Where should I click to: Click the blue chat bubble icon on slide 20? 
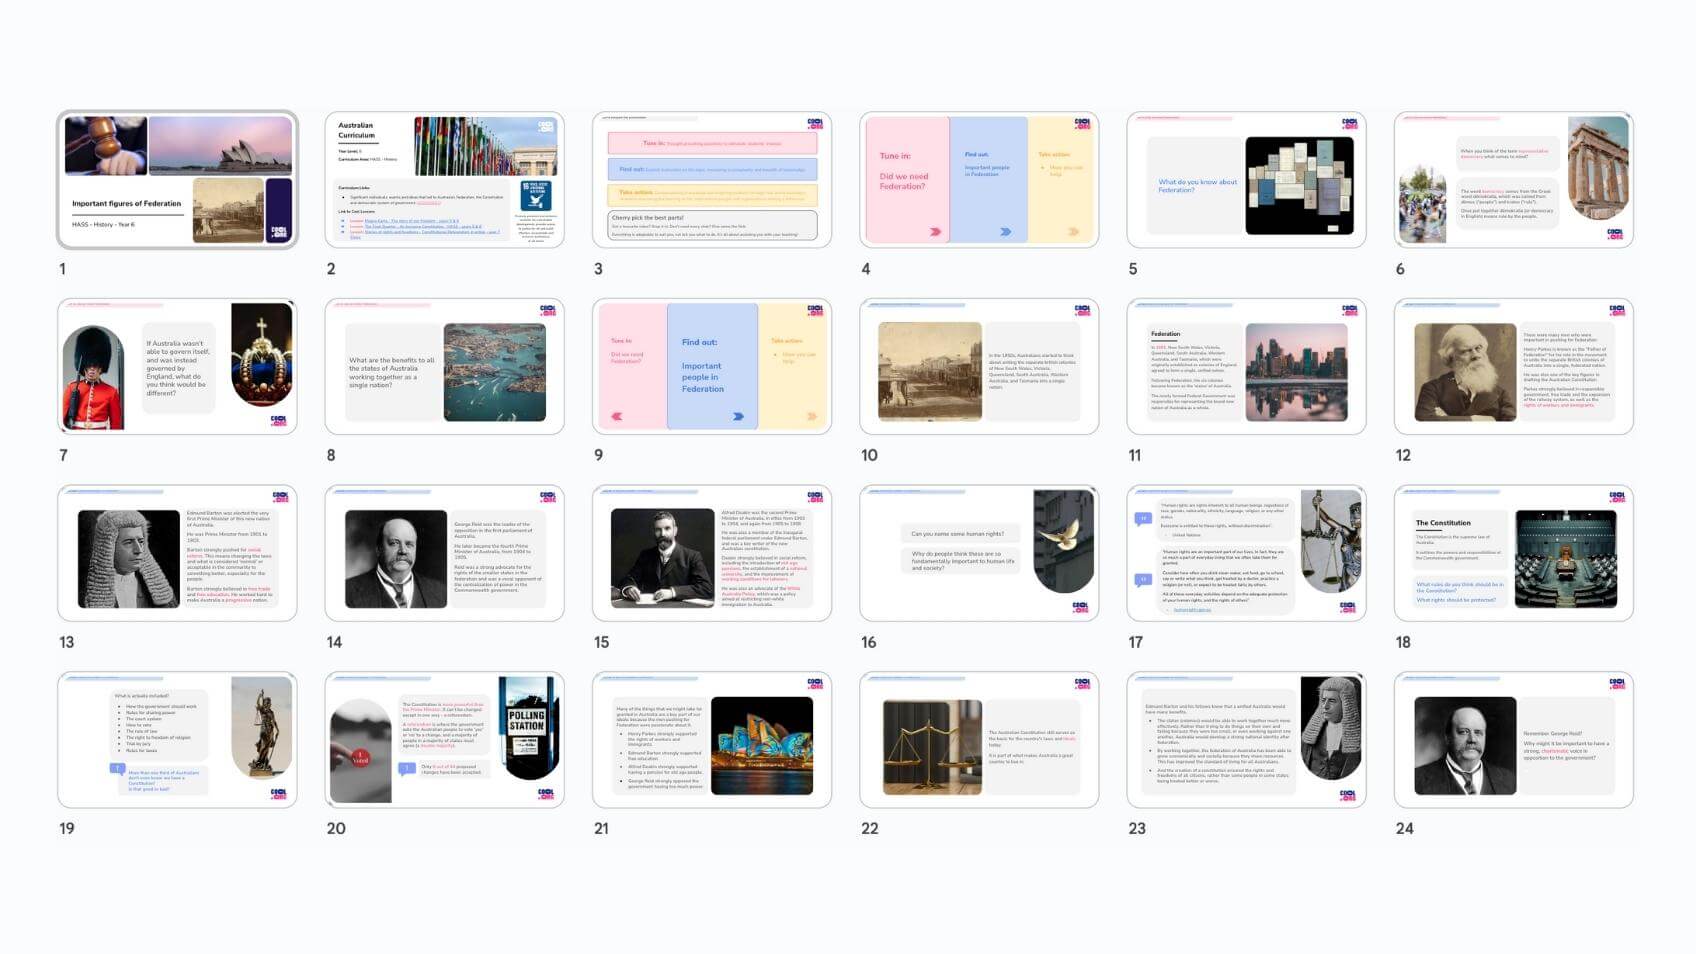click(x=406, y=769)
